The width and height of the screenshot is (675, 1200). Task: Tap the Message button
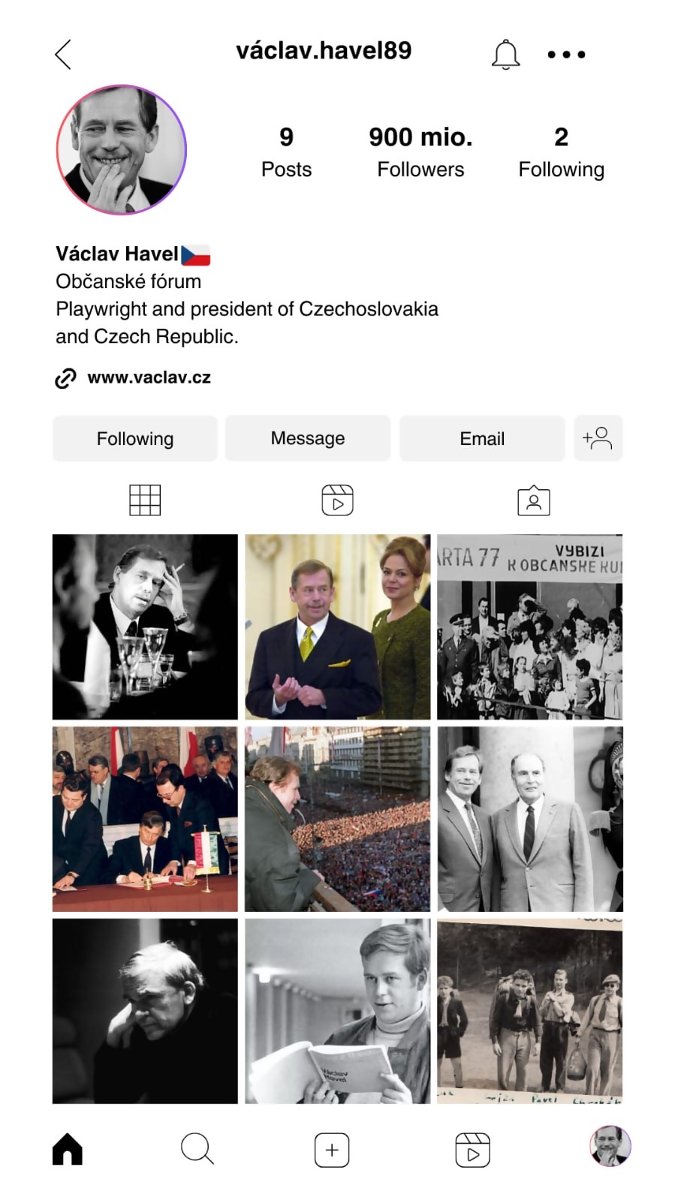[308, 438]
